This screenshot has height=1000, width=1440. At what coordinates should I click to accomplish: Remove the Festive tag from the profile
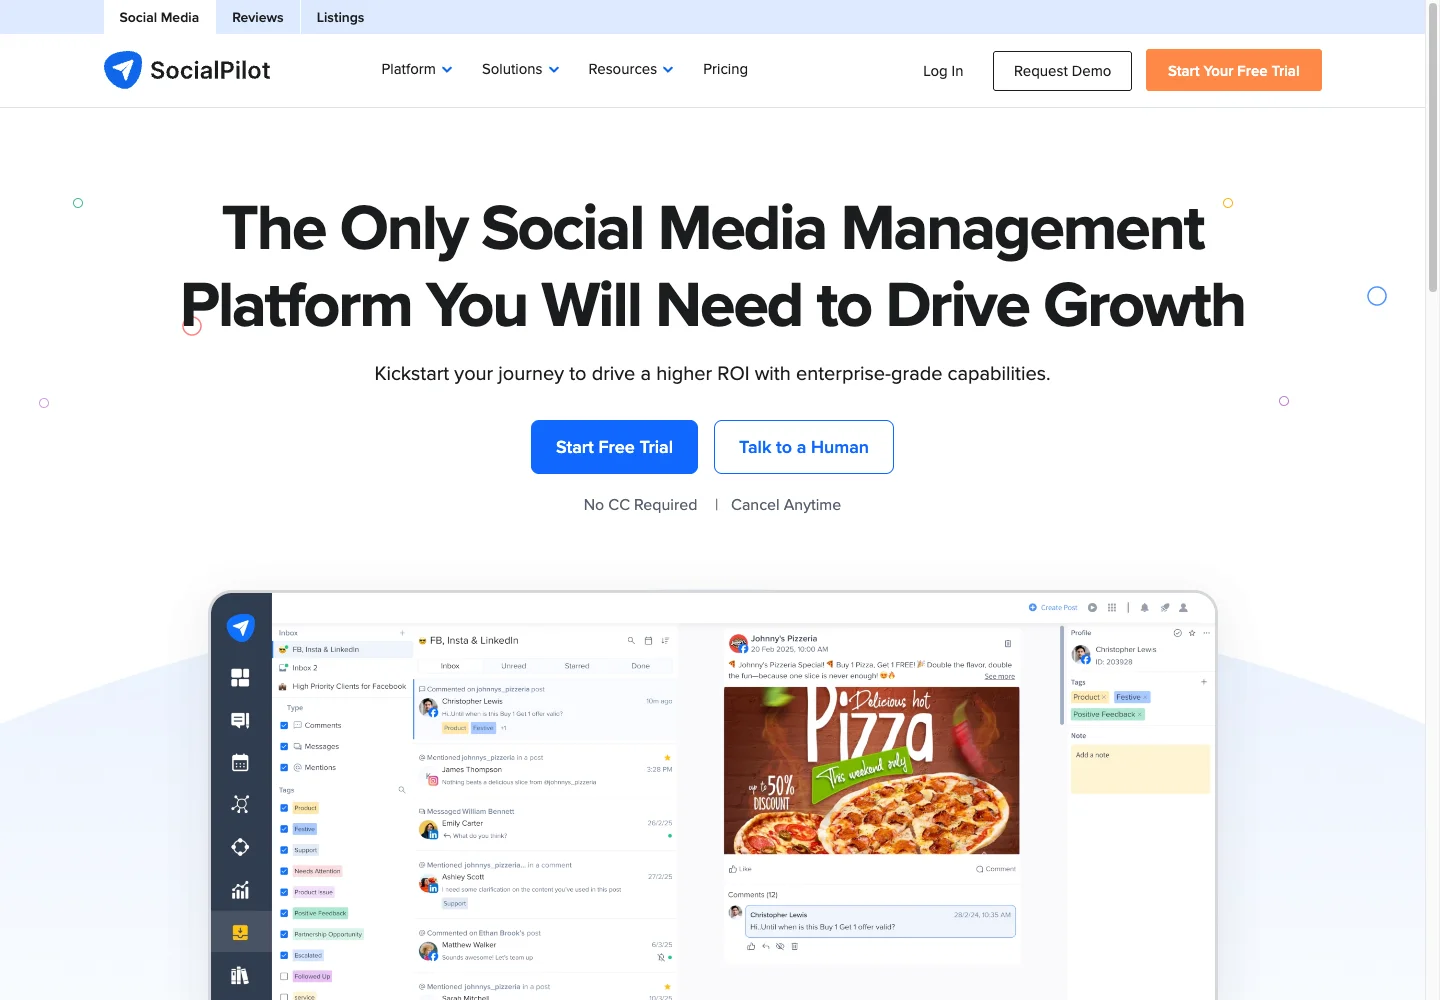pos(1145,697)
